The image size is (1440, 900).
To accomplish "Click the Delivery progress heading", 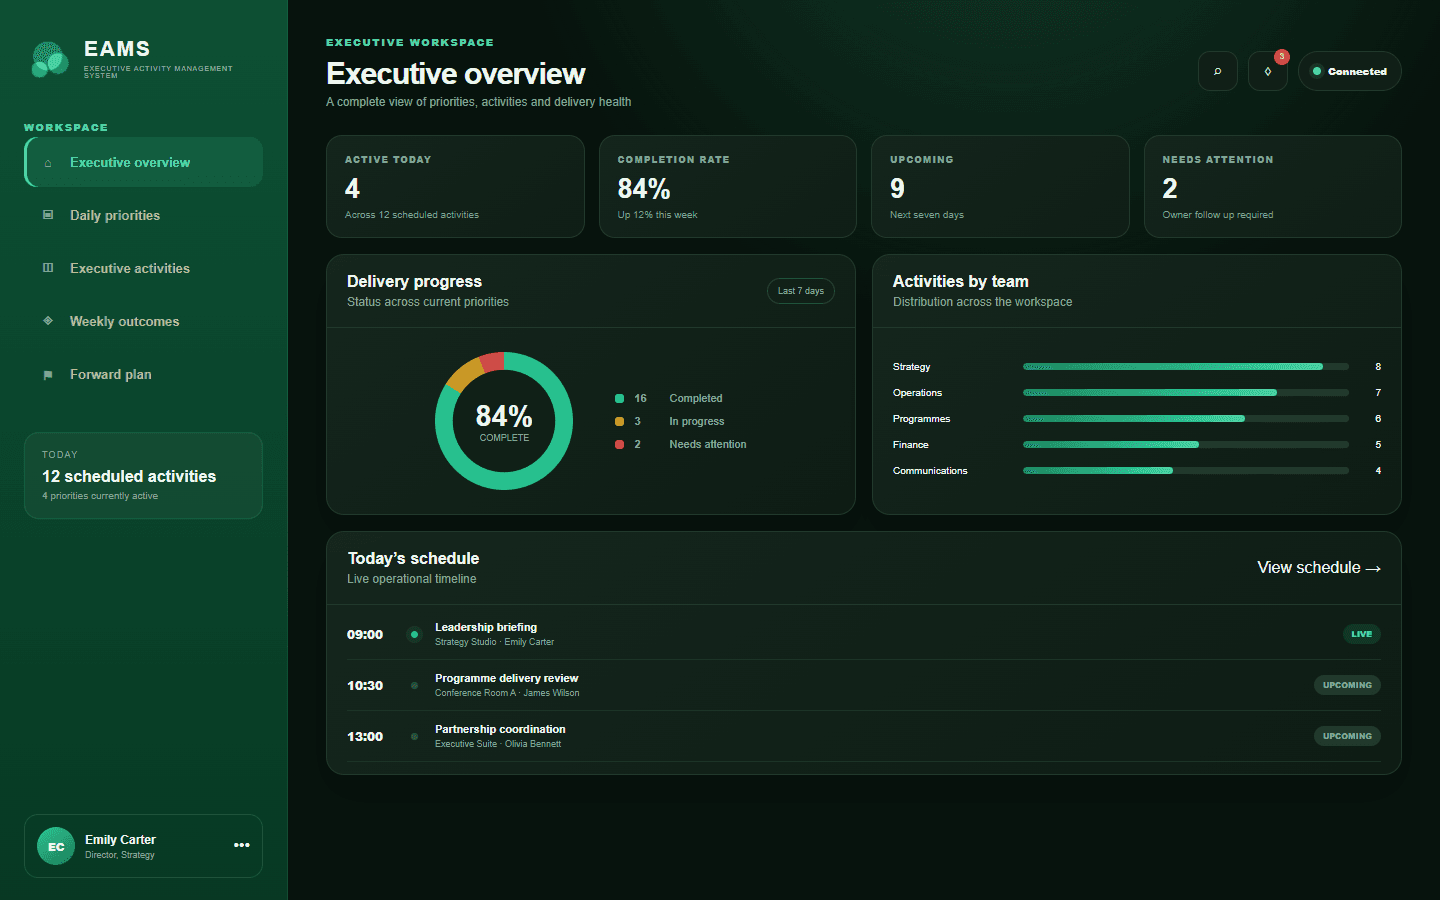I will pos(414,281).
